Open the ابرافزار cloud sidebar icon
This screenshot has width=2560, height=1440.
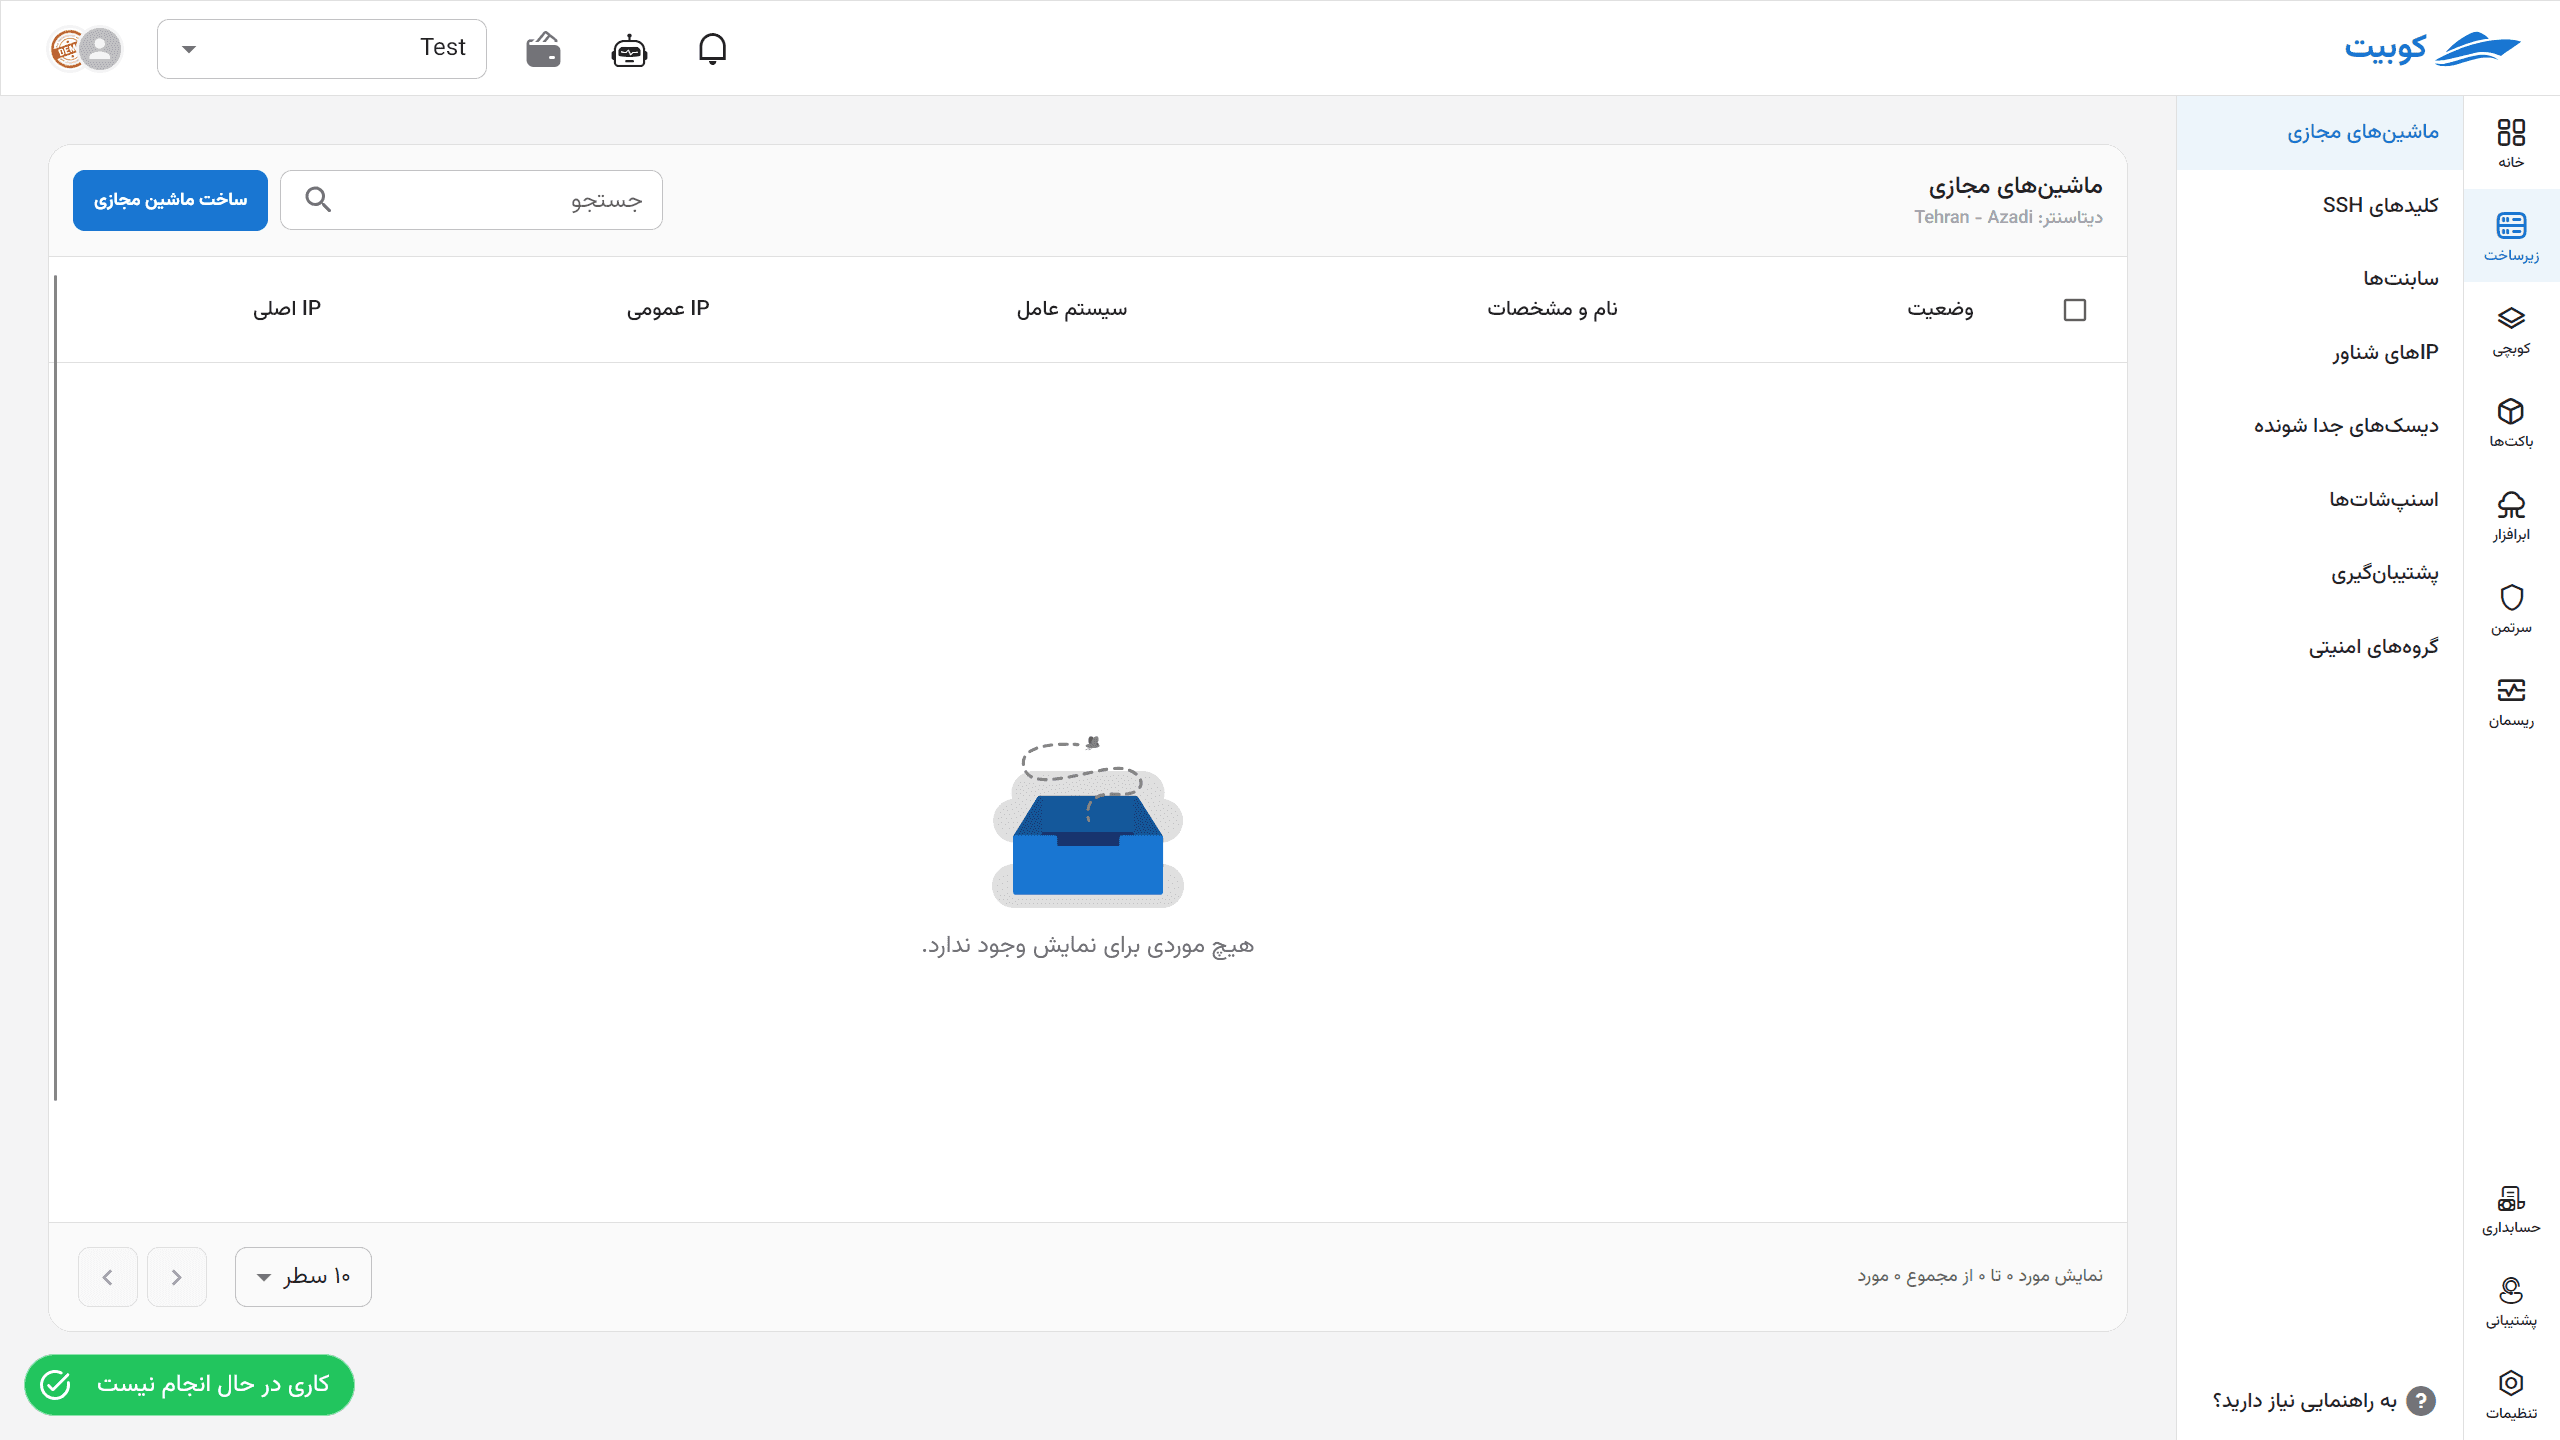tap(2511, 516)
